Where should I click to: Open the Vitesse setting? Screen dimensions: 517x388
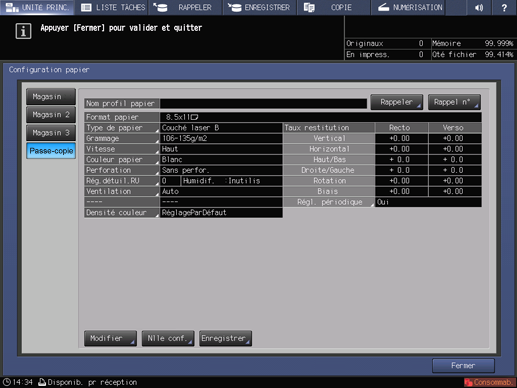tap(122, 149)
